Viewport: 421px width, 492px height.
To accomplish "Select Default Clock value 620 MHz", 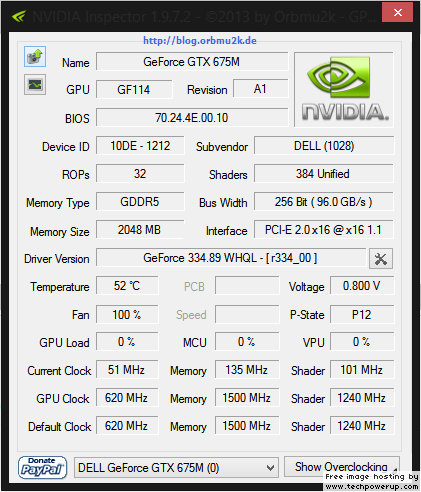I will [x=127, y=426].
